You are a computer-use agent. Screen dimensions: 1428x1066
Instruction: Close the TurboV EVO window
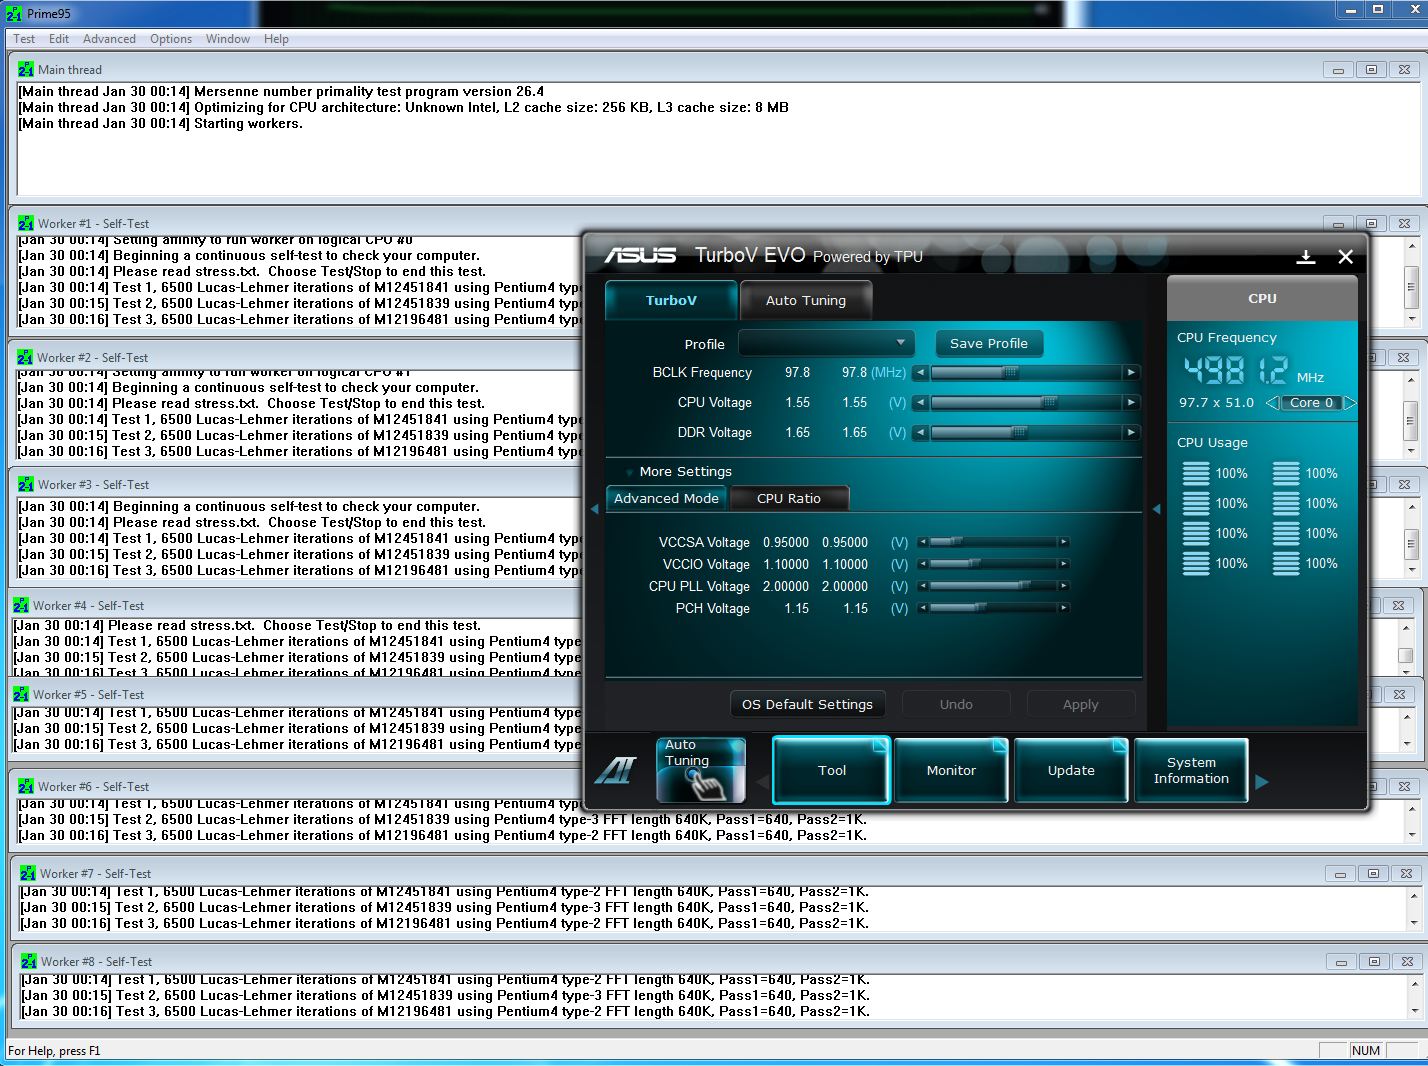(1346, 257)
